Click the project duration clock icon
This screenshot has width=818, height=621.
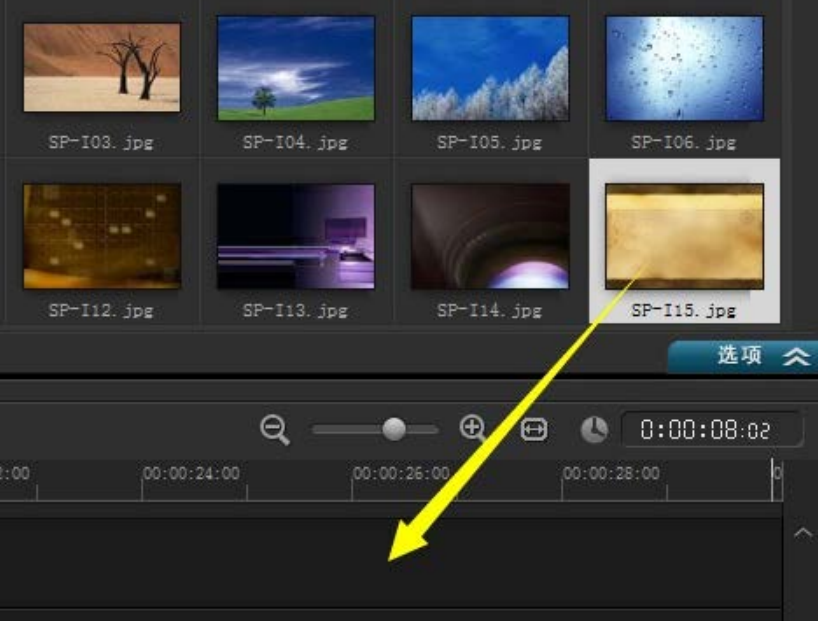(594, 430)
